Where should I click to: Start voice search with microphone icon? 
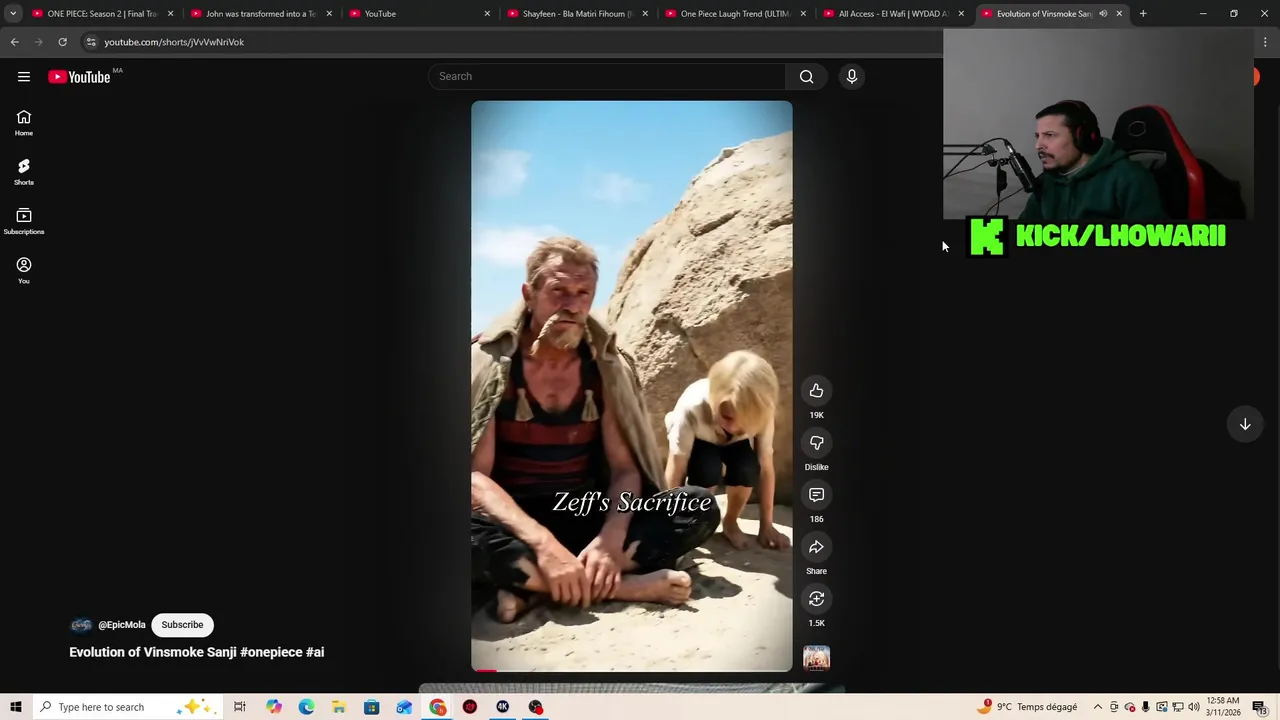pyautogui.click(x=852, y=77)
